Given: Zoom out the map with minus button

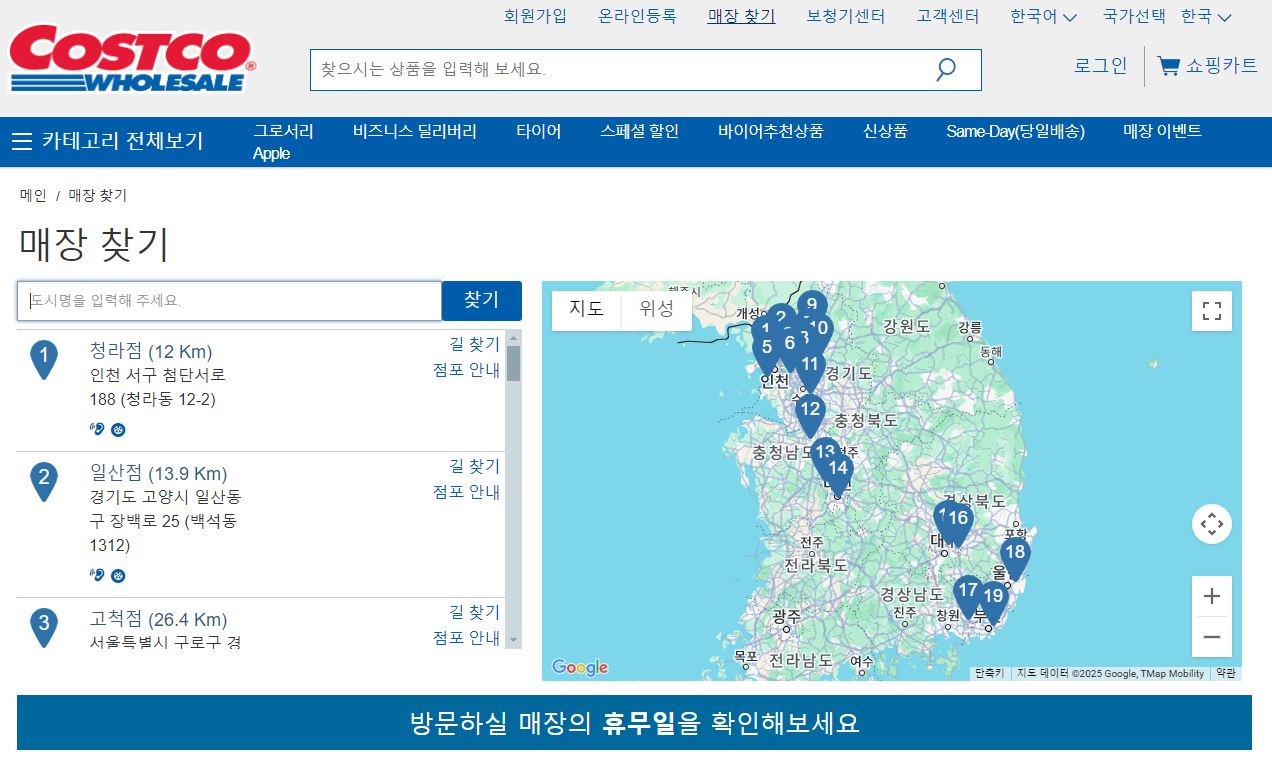Looking at the screenshot, I should pos(1212,637).
